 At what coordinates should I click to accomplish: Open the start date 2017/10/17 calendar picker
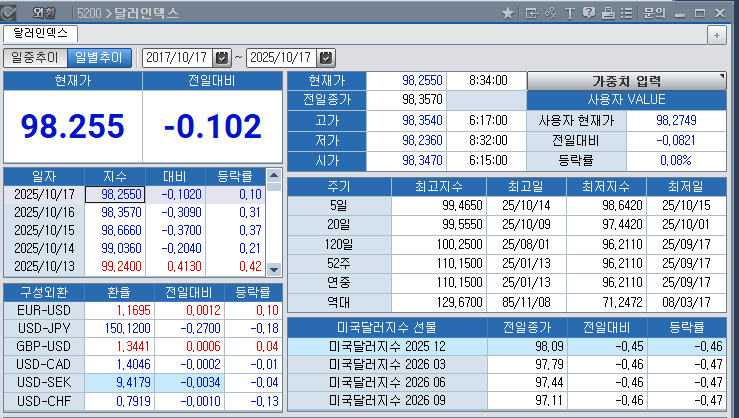coord(222,57)
